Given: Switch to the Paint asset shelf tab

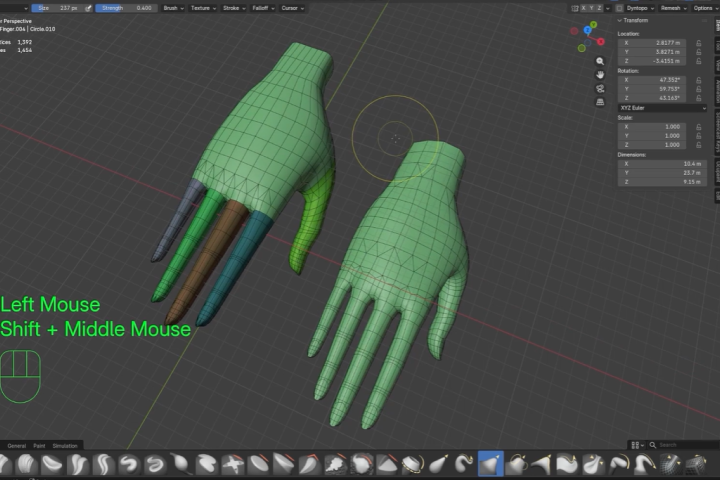Looking at the screenshot, I should [39, 446].
